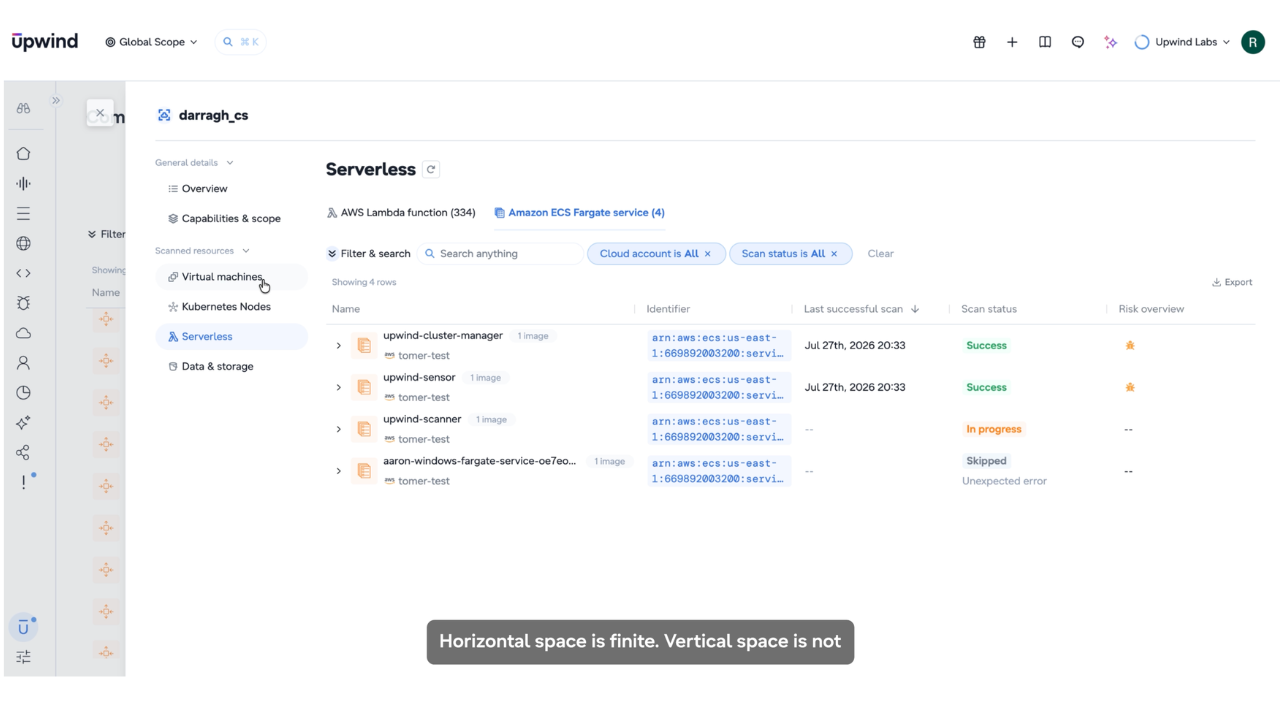Click the Search anything field
The height and width of the screenshot is (720, 1280).
(x=501, y=254)
